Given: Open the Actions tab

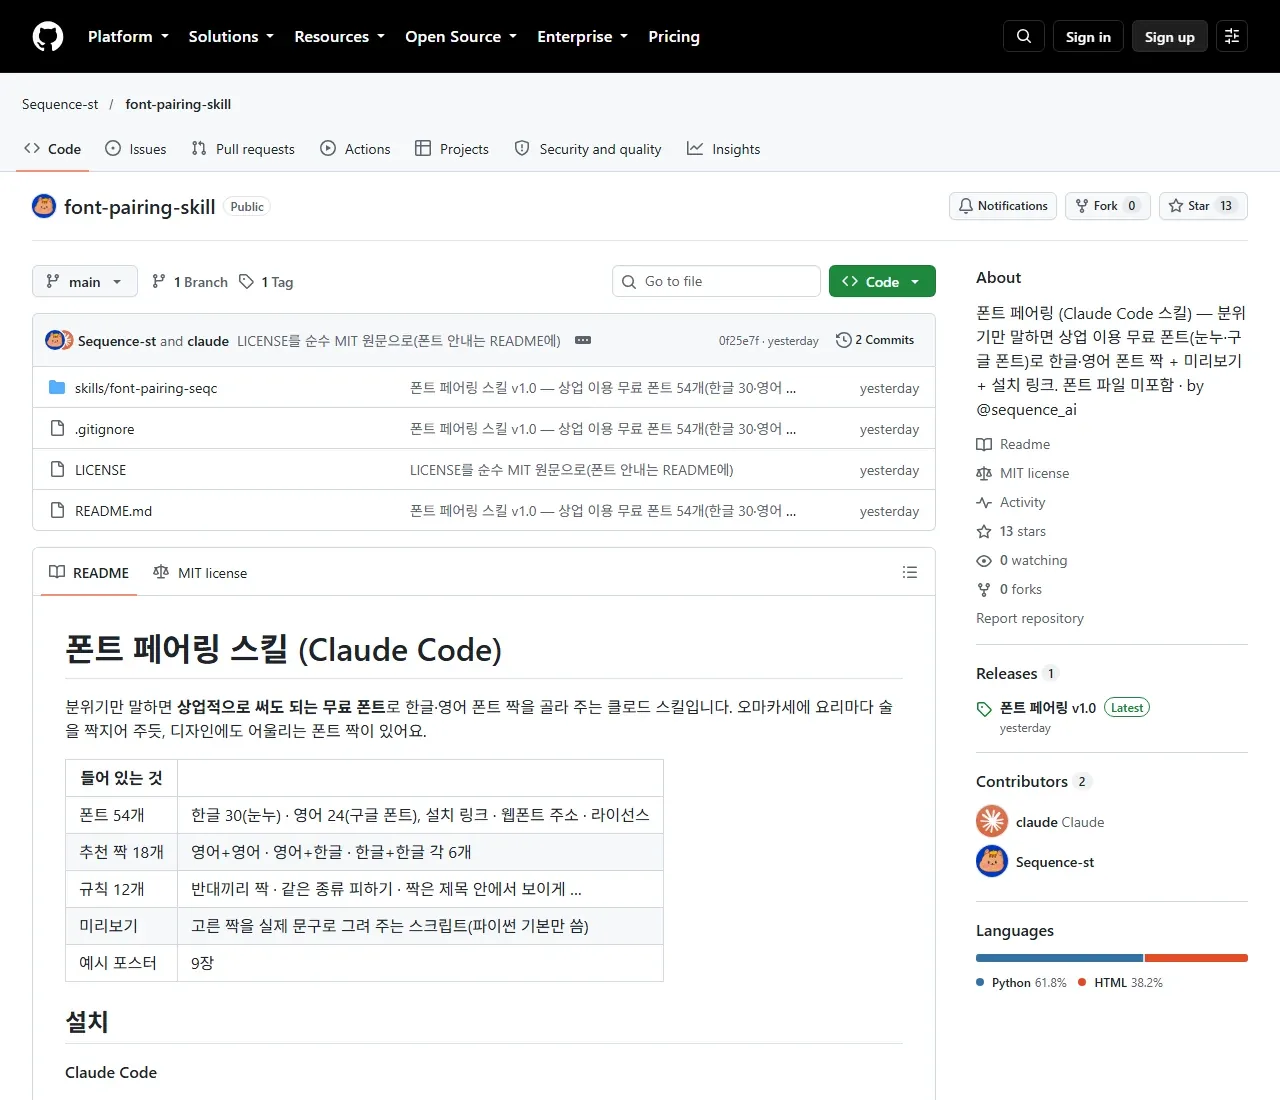Looking at the screenshot, I should (x=355, y=149).
